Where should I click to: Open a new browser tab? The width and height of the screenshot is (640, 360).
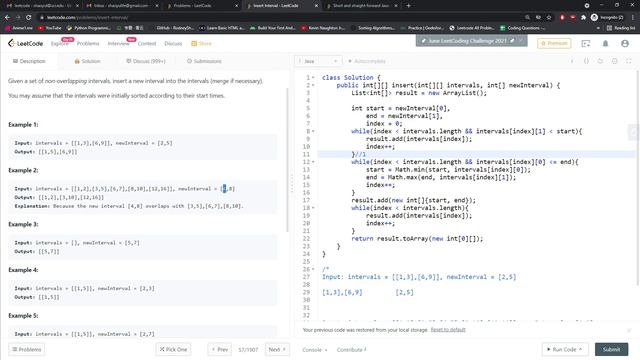tap(409, 6)
